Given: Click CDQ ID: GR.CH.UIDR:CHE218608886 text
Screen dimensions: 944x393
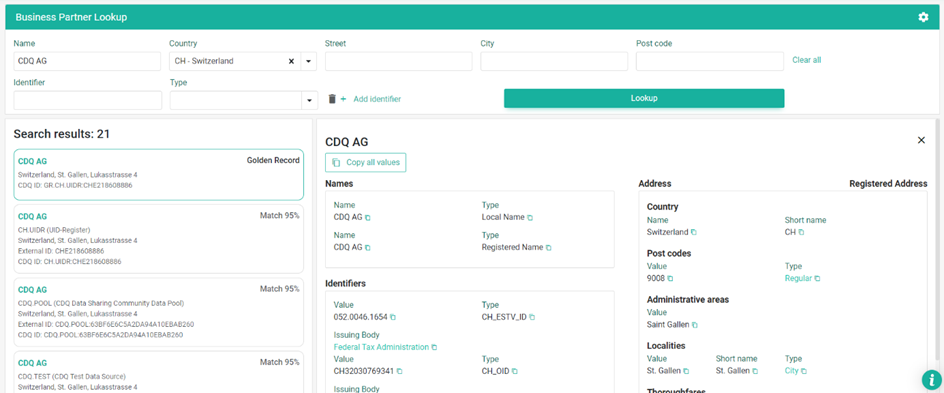Looking at the screenshot, I should 75,185.
